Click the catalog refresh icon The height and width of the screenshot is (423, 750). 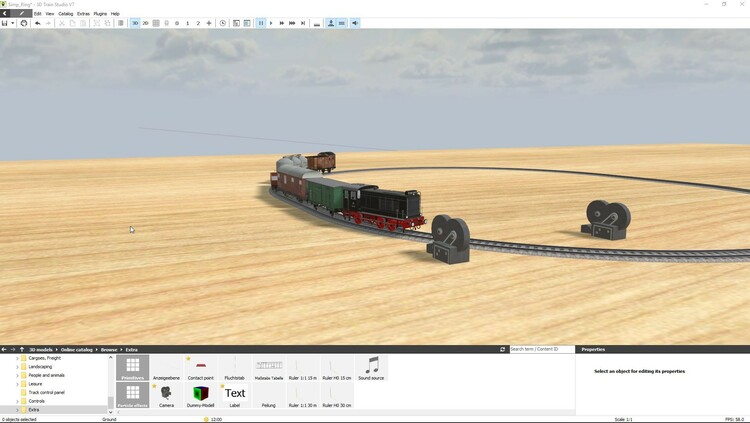click(x=502, y=349)
